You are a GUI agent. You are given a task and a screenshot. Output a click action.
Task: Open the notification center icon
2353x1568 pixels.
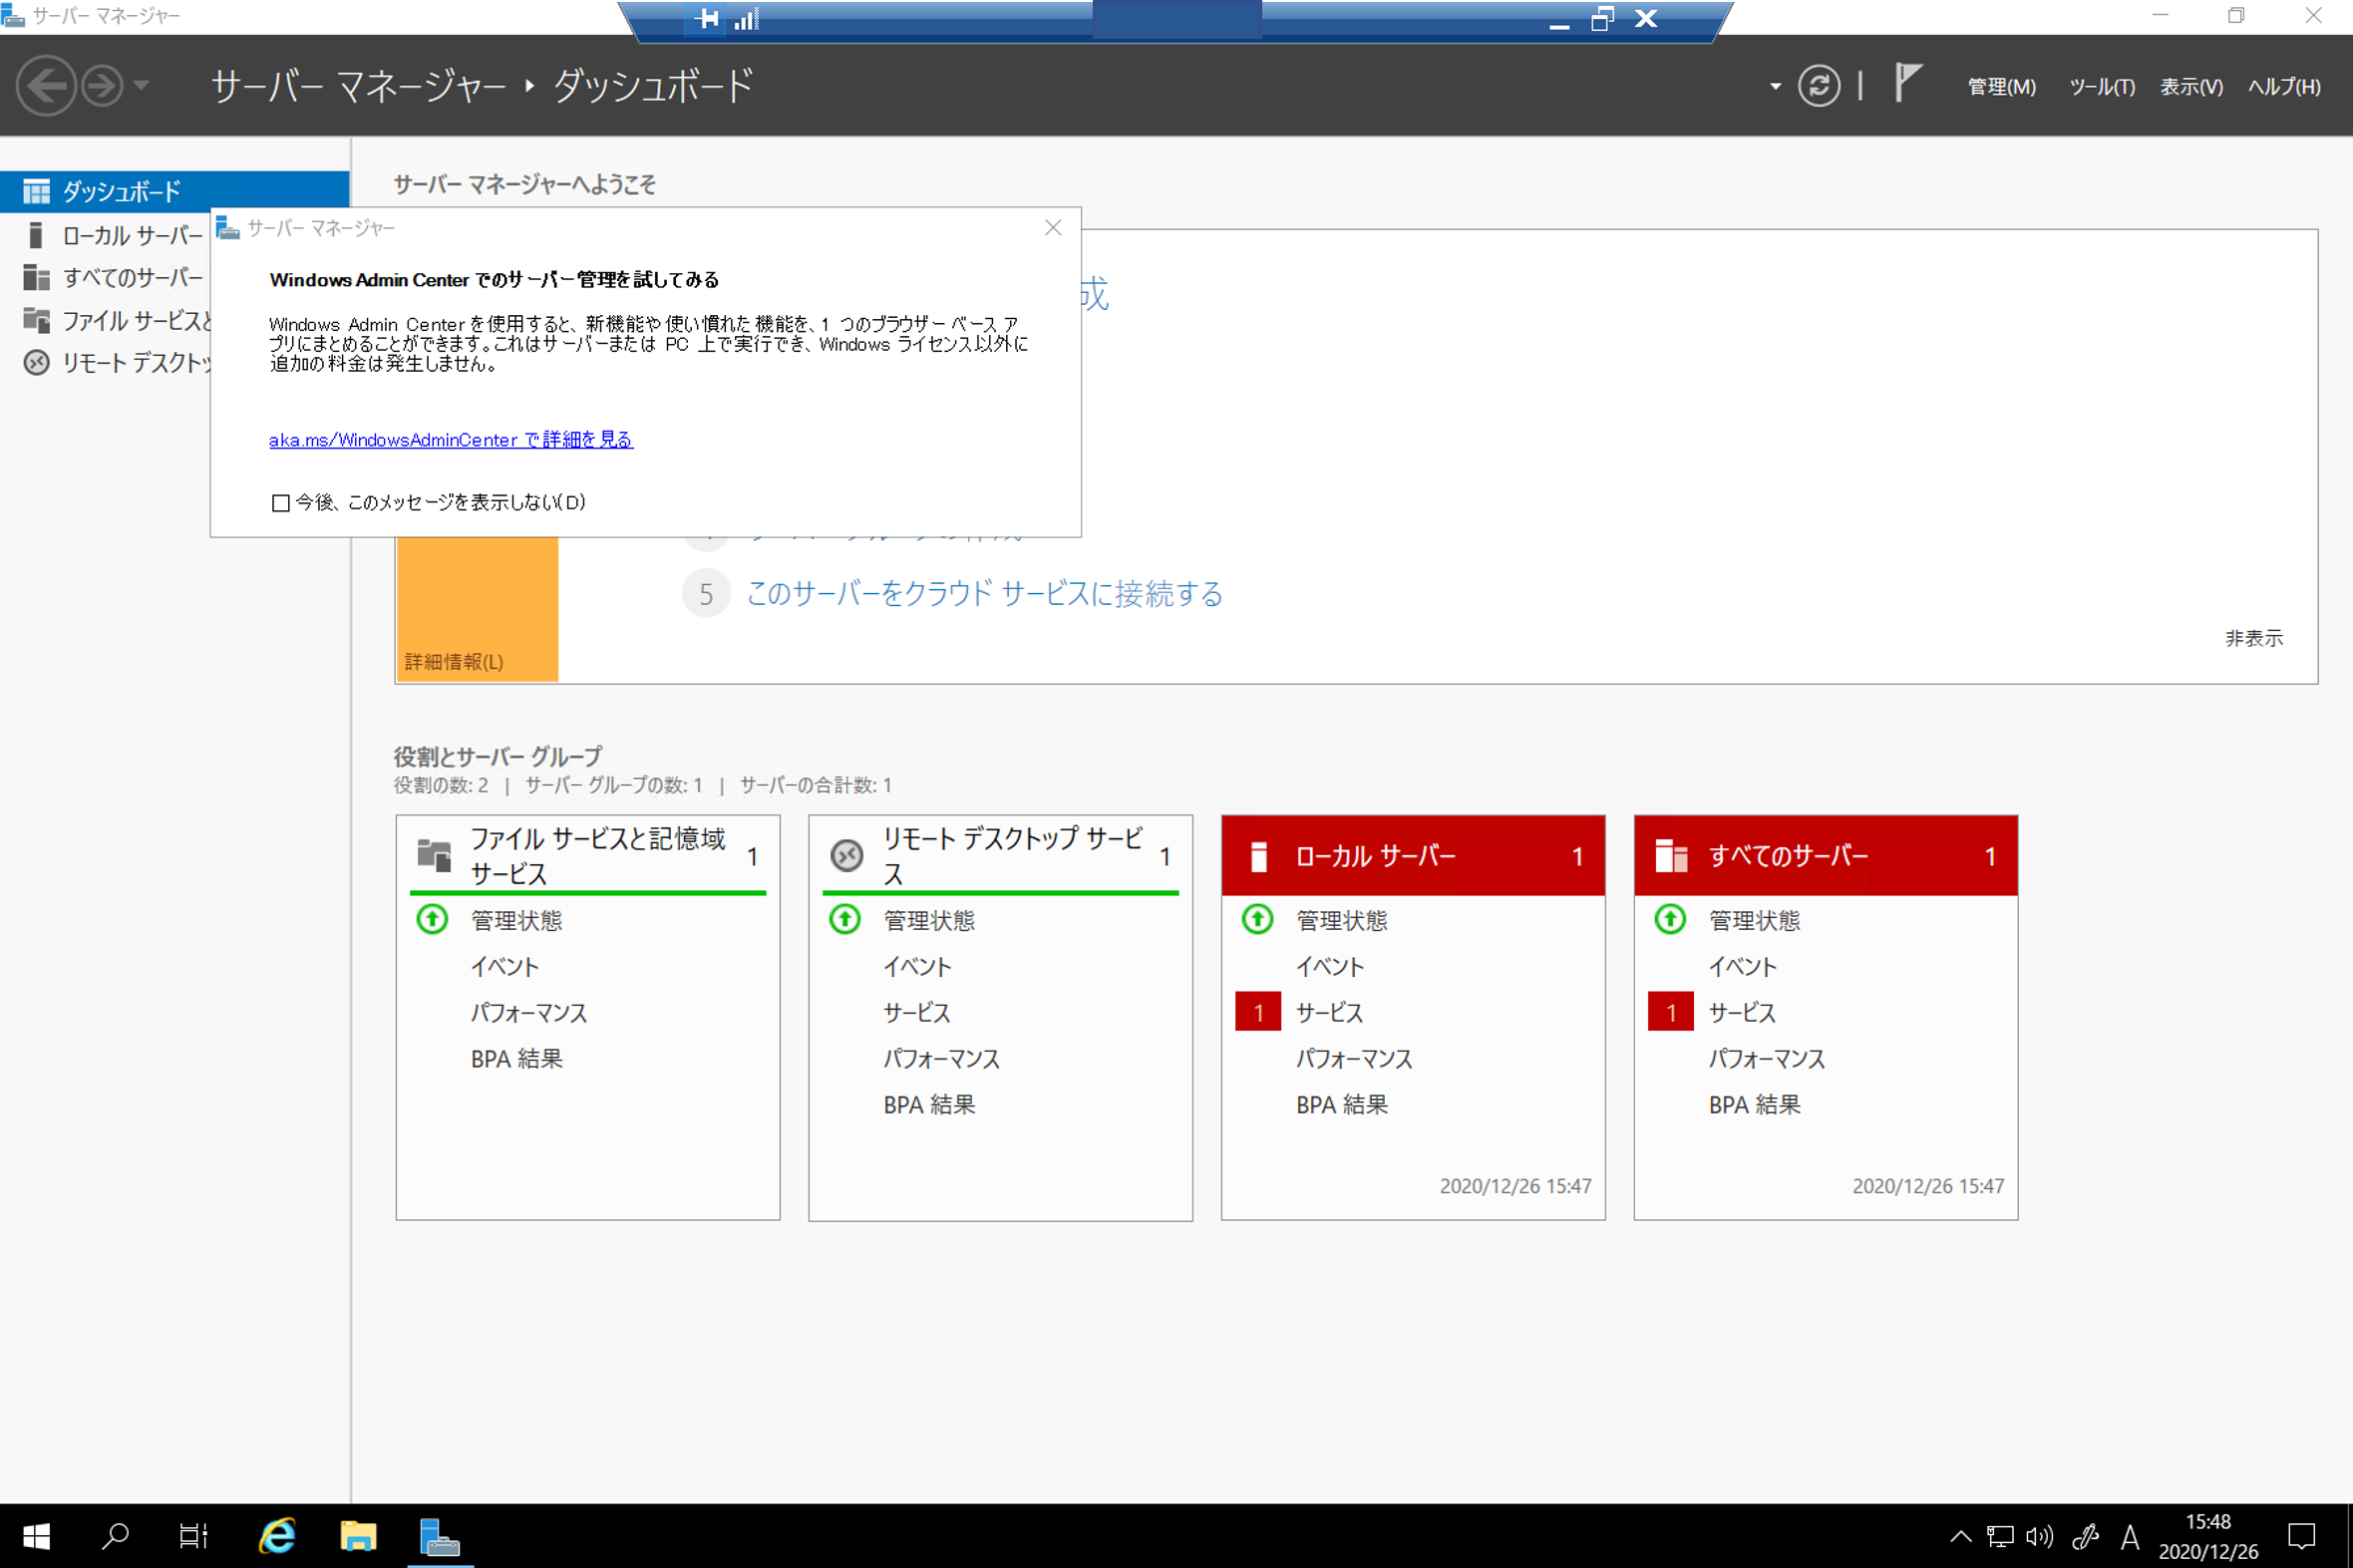click(2303, 1536)
